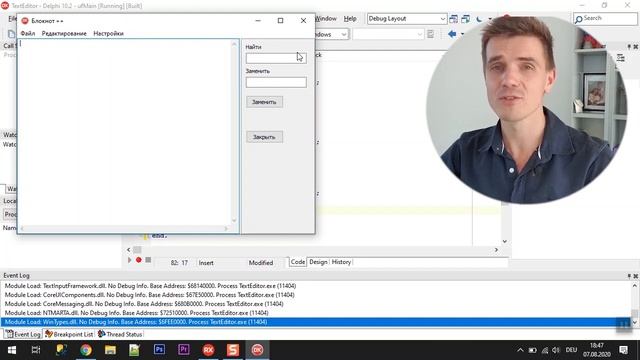Select the highlighted WinTypes.dll log line
This screenshot has height=360, width=640.
coord(316,322)
